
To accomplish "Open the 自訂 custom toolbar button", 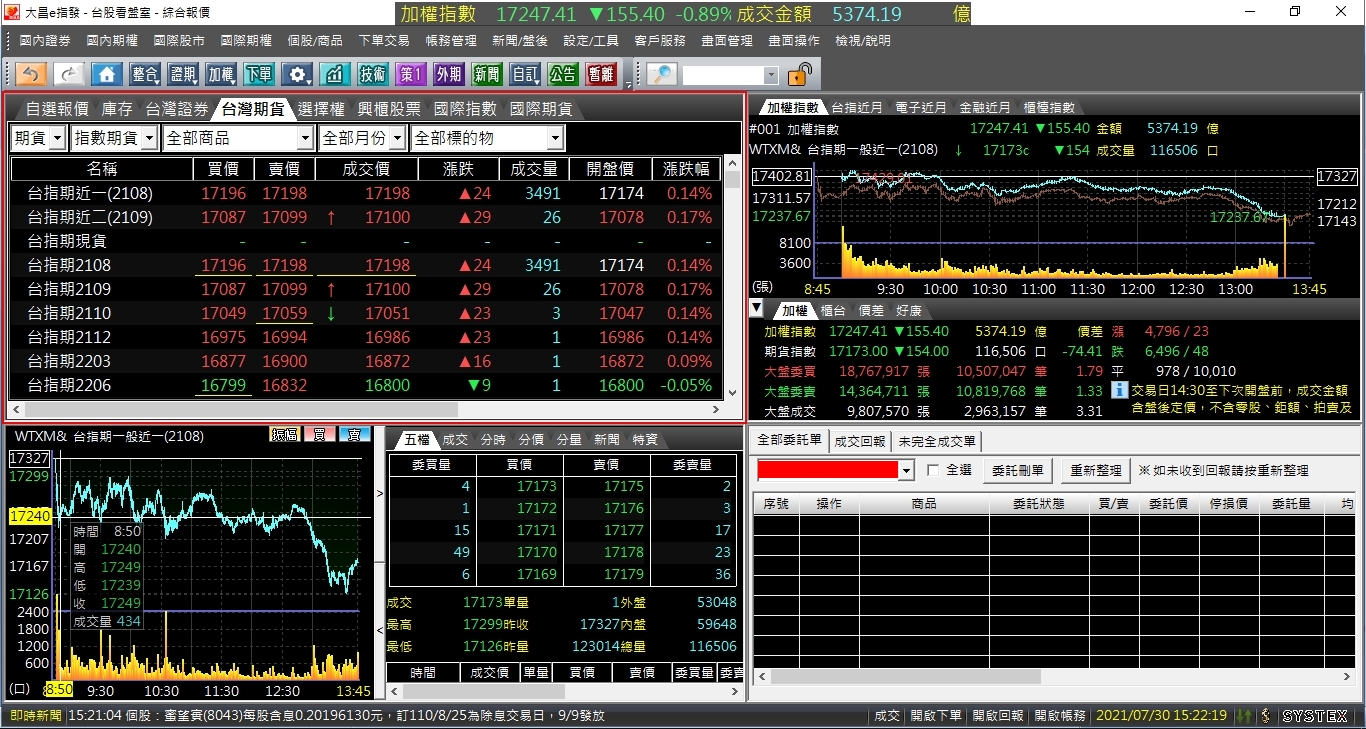I will click(x=525, y=74).
